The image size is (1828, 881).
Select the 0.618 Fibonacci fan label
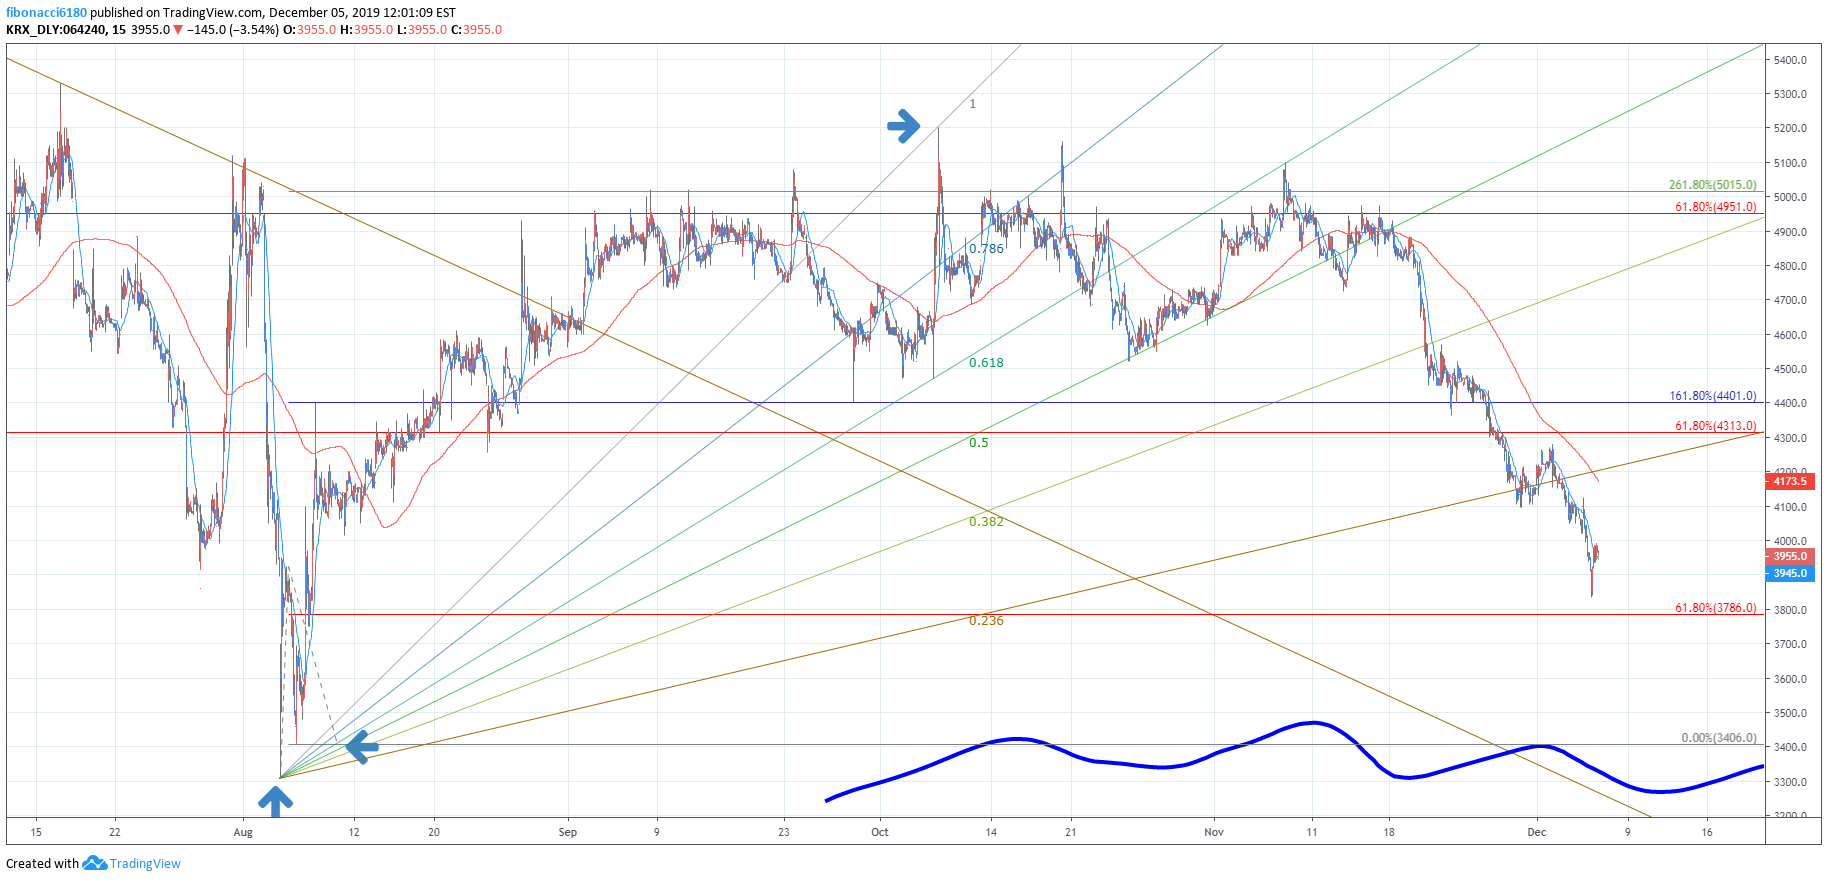986,363
